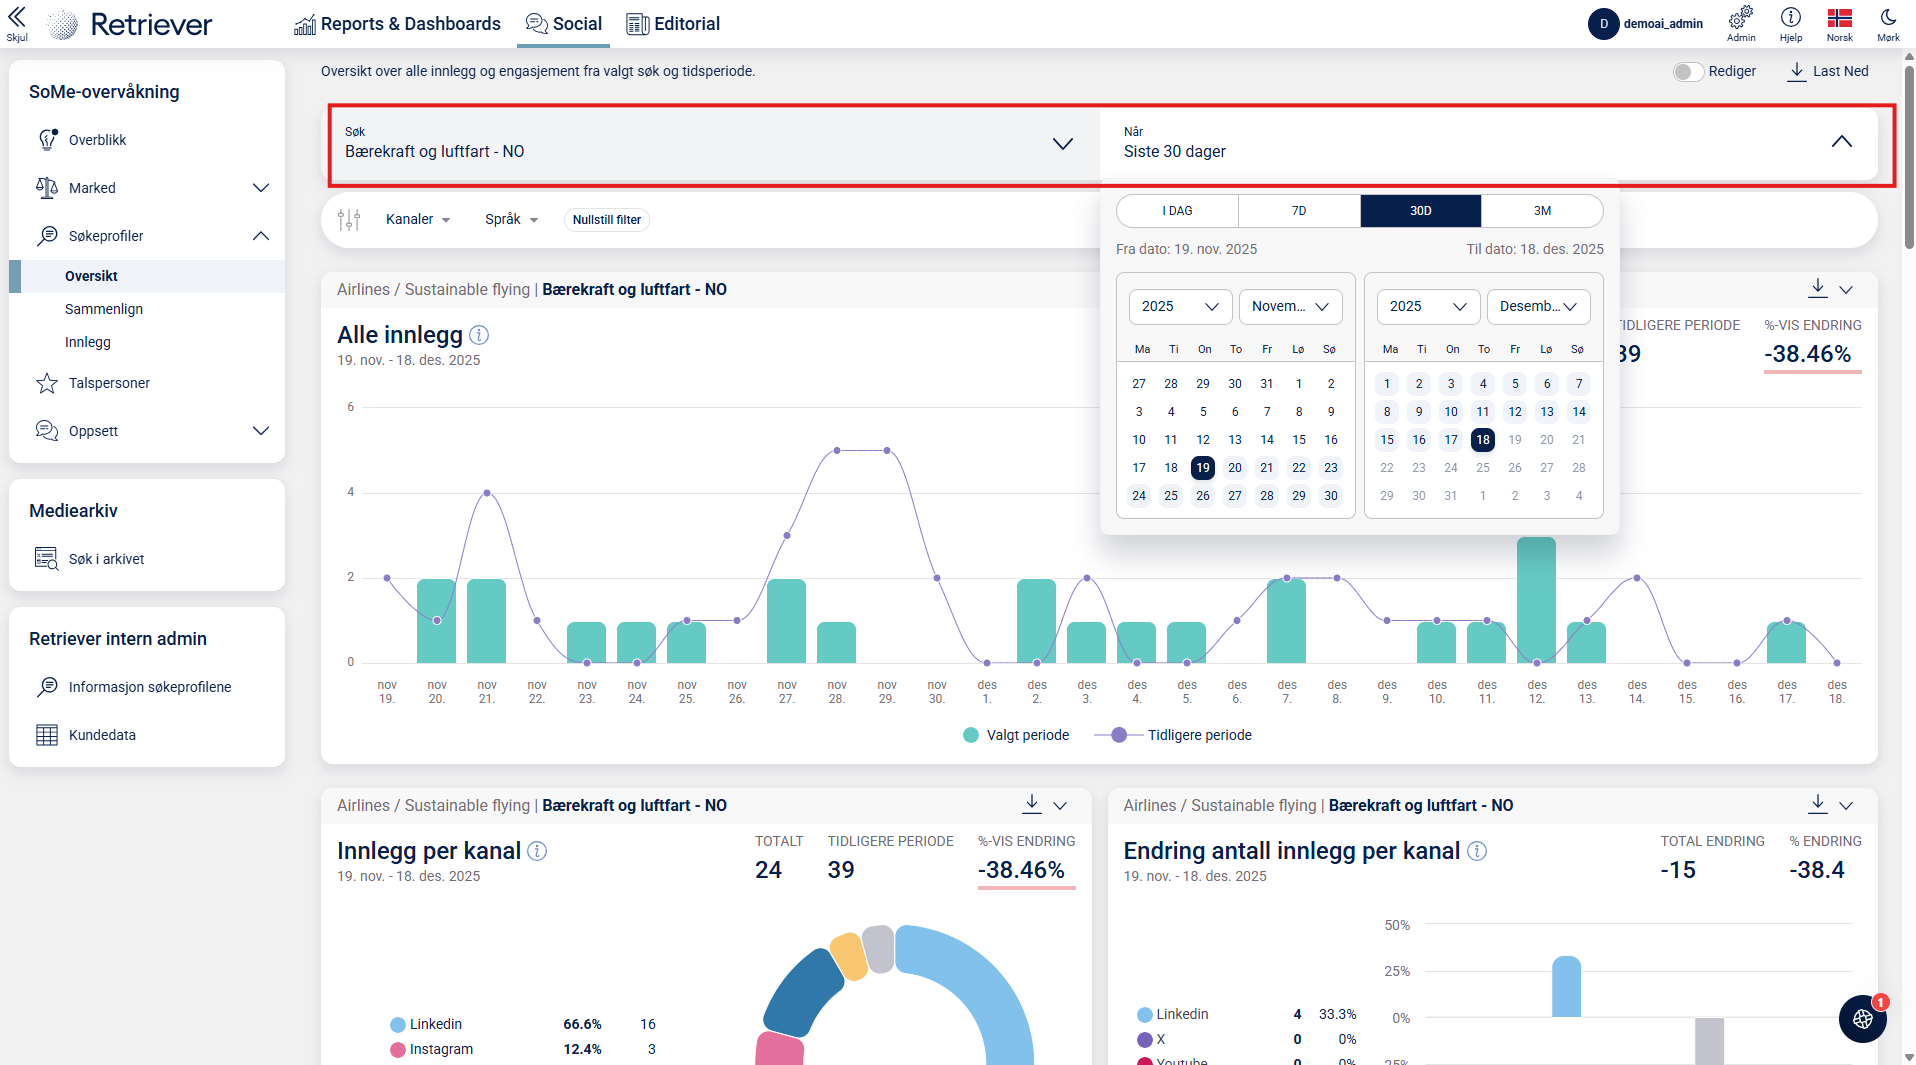
Task: Expand the Søk profile dropdown
Action: point(1062,144)
